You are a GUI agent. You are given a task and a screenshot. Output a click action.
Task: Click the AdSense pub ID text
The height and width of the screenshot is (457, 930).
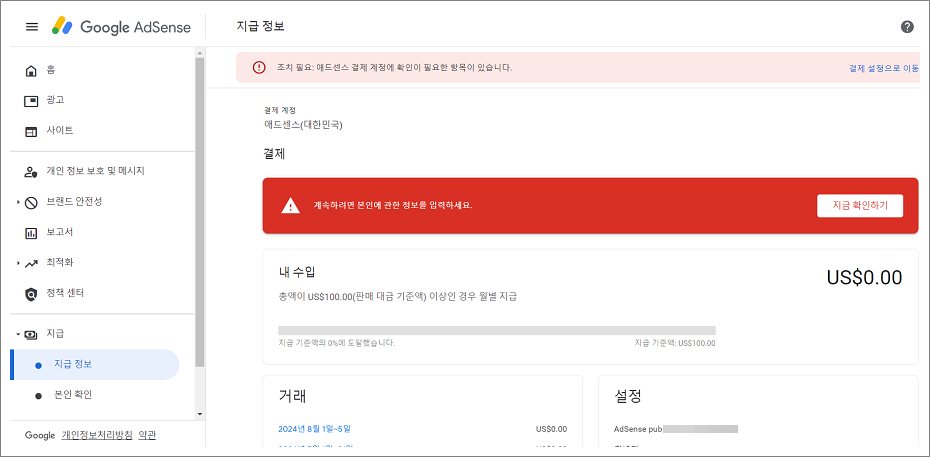click(638, 429)
